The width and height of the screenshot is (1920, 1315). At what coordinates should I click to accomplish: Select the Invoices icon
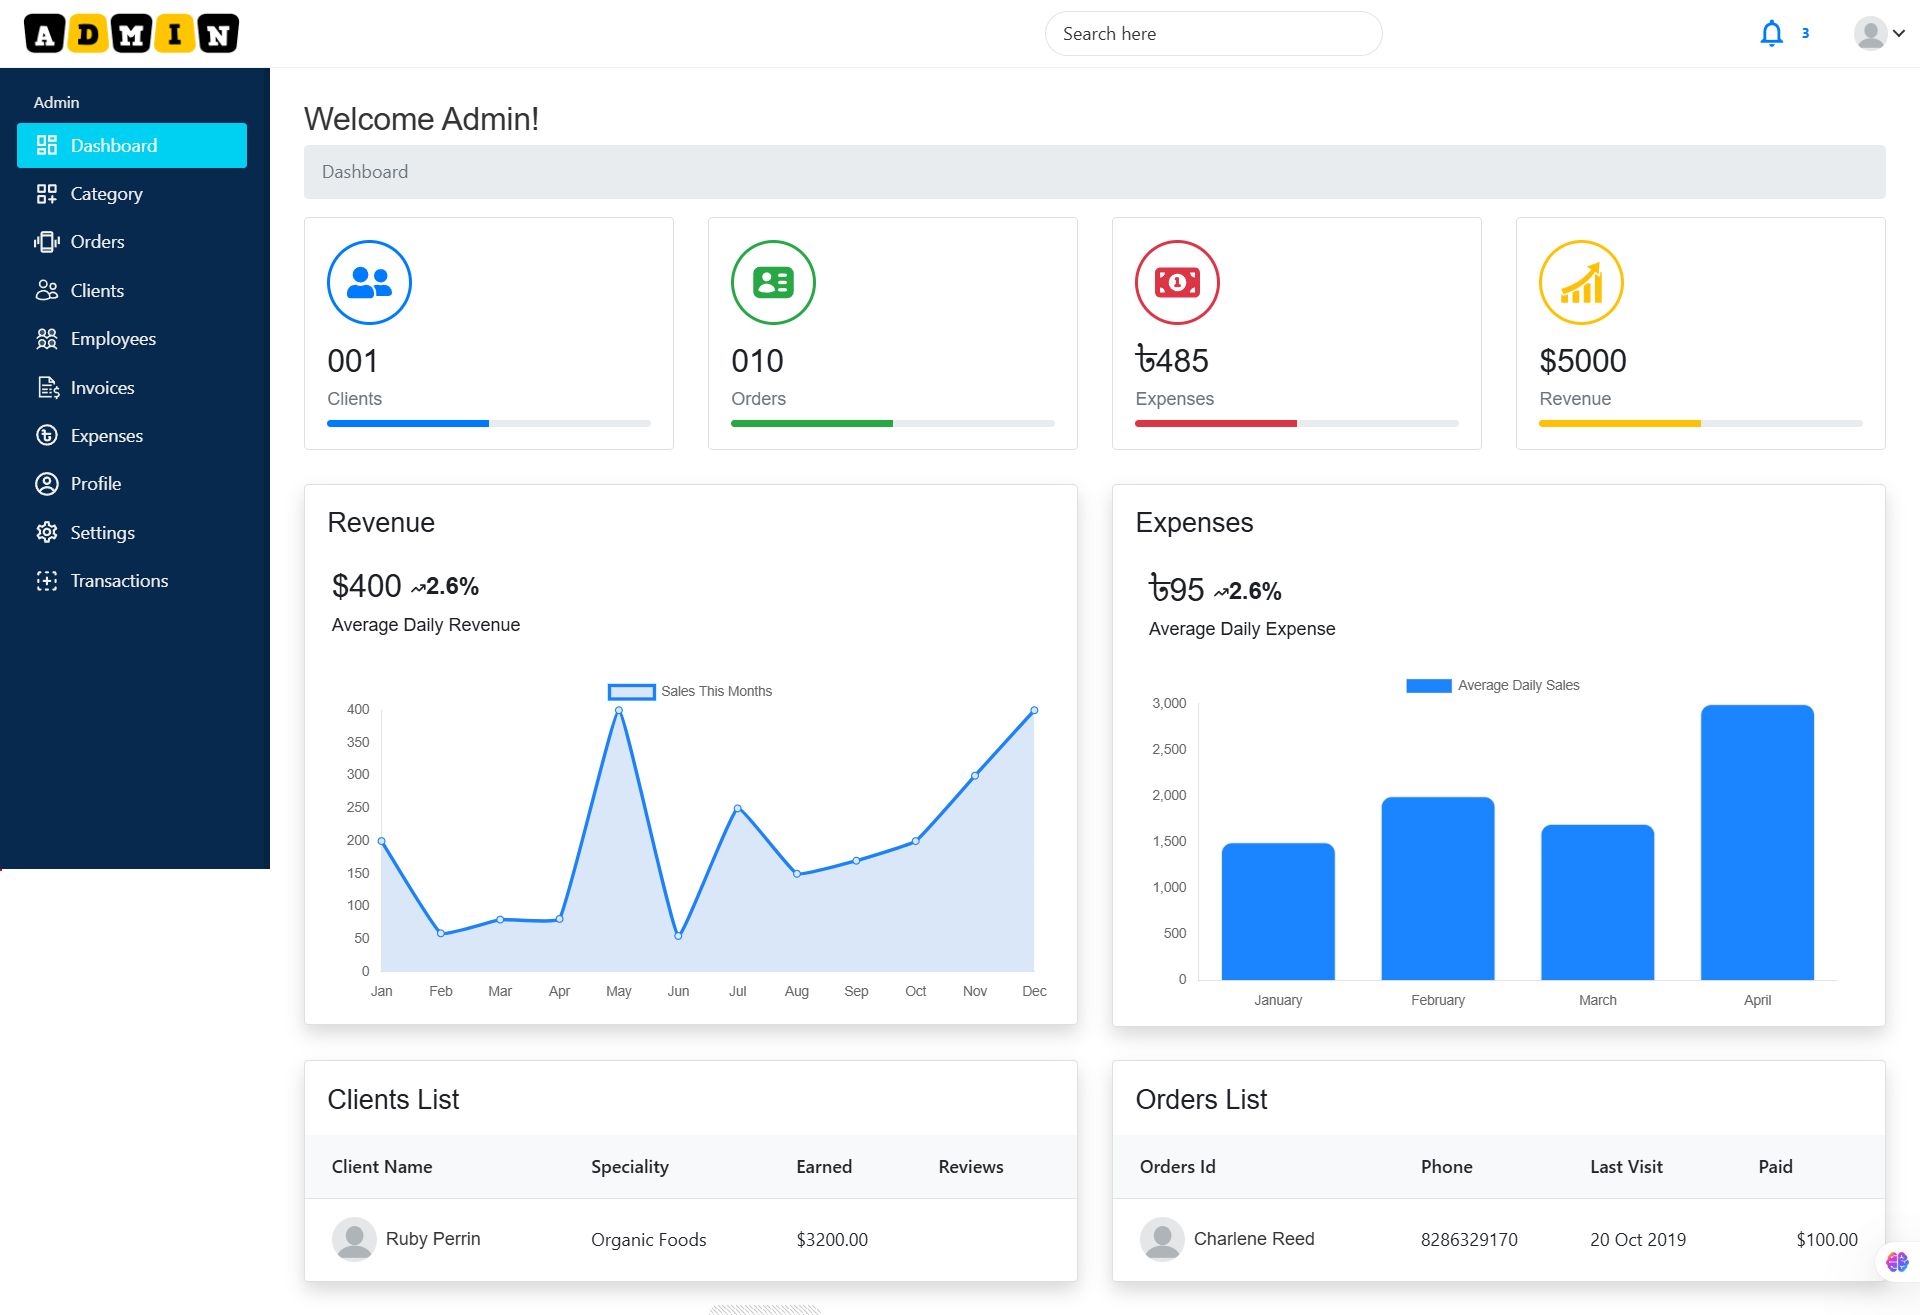click(x=47, y=387)
